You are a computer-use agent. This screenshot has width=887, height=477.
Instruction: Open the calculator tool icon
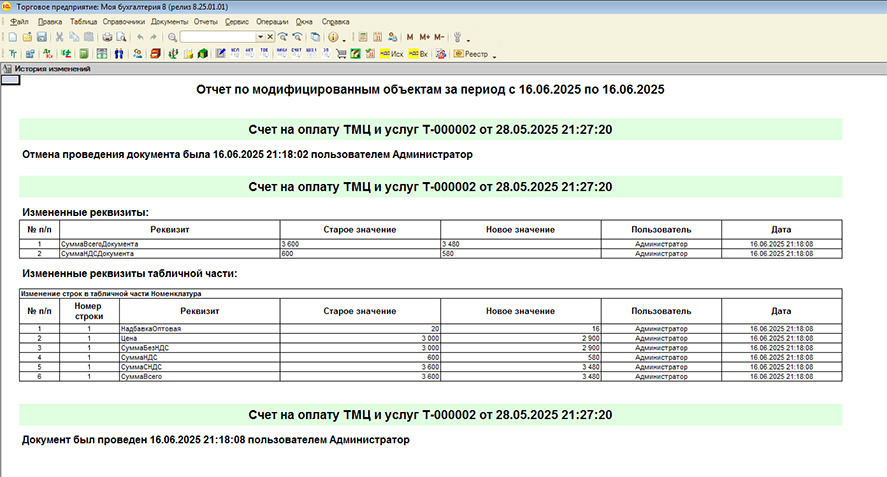[x=363, y=37]
